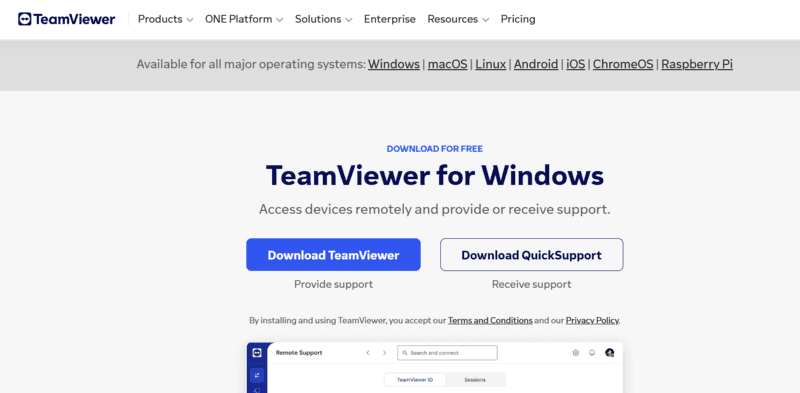Open the settings gear in the app preview
The height and width of the screenshot is (393, 800).
coord(576,353)
